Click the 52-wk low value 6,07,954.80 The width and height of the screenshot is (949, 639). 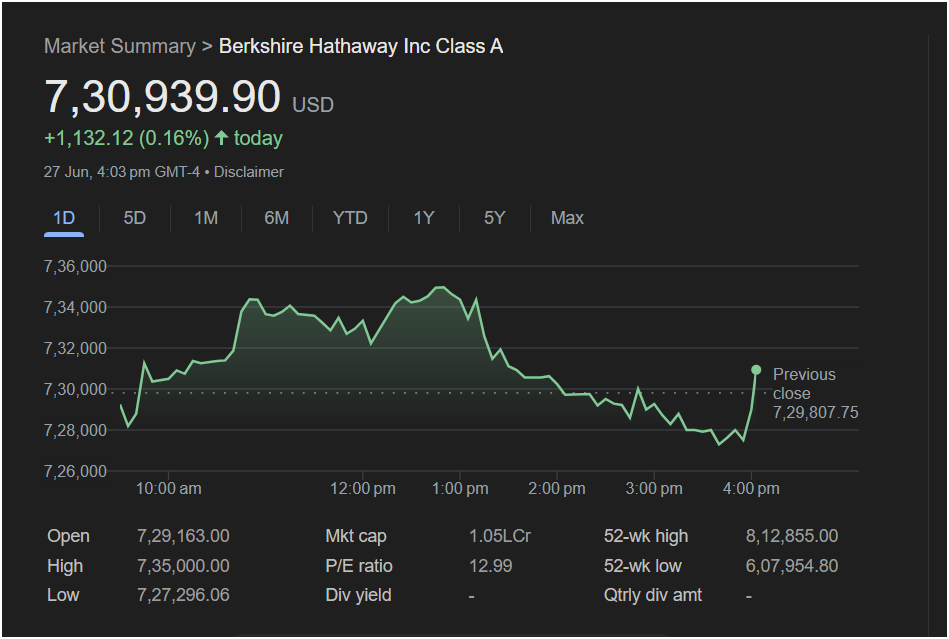pyautogui.click(x=792, y=566)
